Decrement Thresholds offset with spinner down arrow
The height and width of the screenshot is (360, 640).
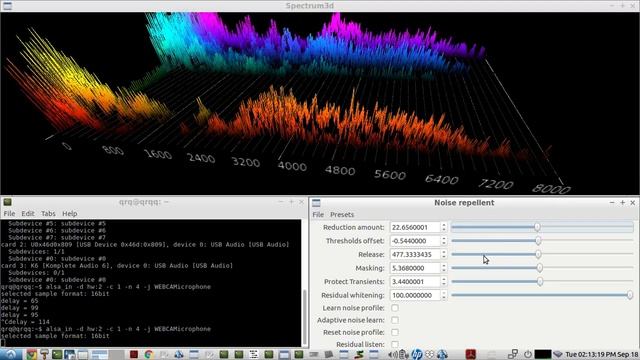(x=444, y=243)
